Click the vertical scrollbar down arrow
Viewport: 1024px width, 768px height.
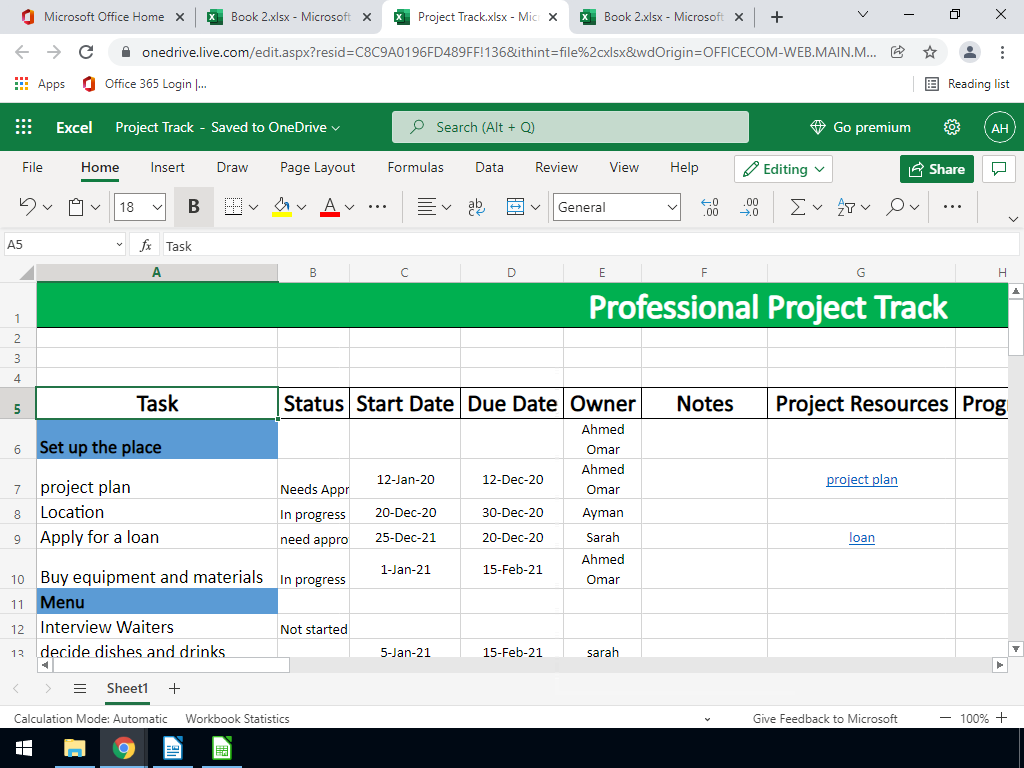pos(1016,648)
